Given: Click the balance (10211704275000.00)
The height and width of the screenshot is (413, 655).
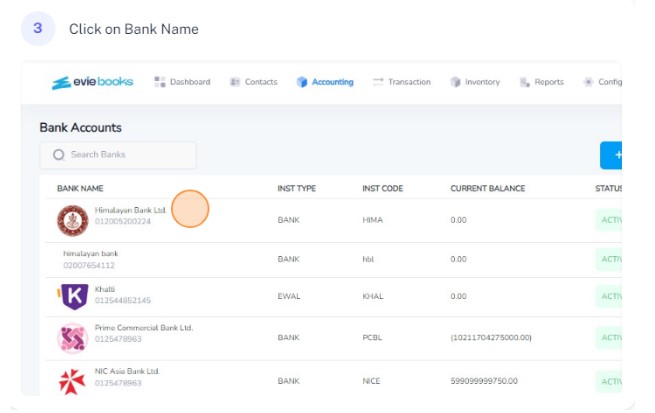Looking at the screenshot, I should 491,337.
